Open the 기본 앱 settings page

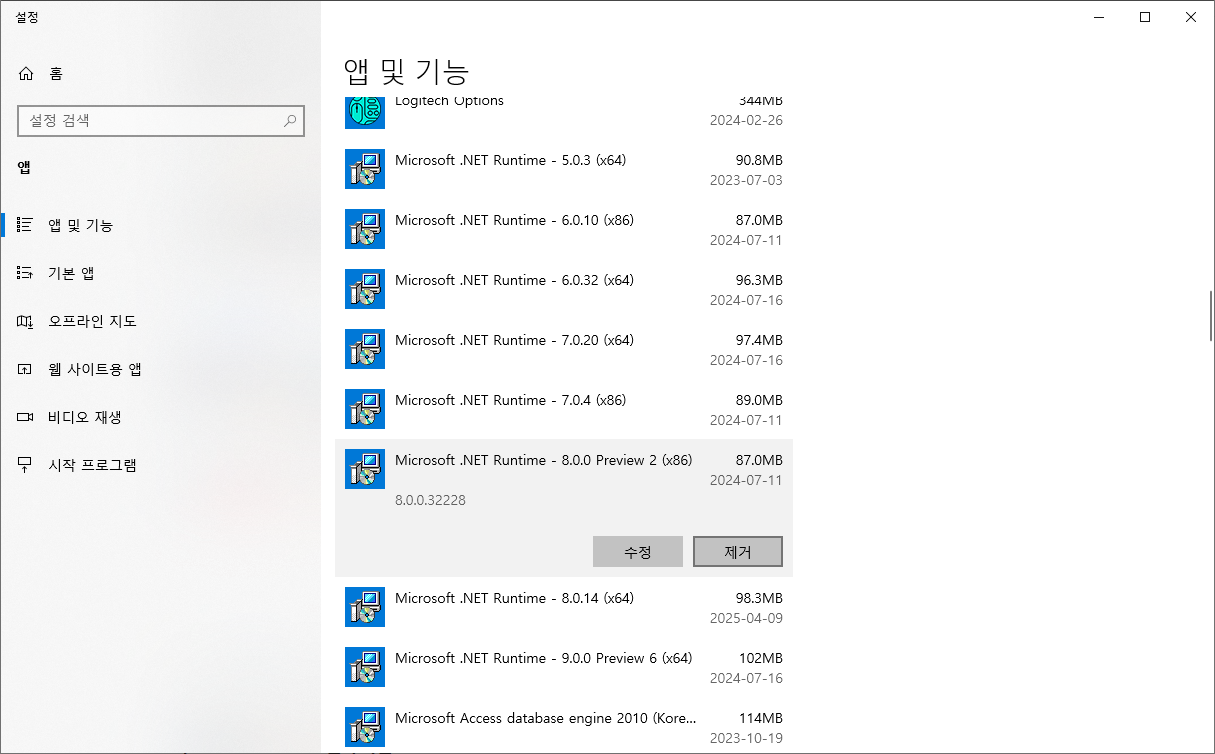(160, 273)
